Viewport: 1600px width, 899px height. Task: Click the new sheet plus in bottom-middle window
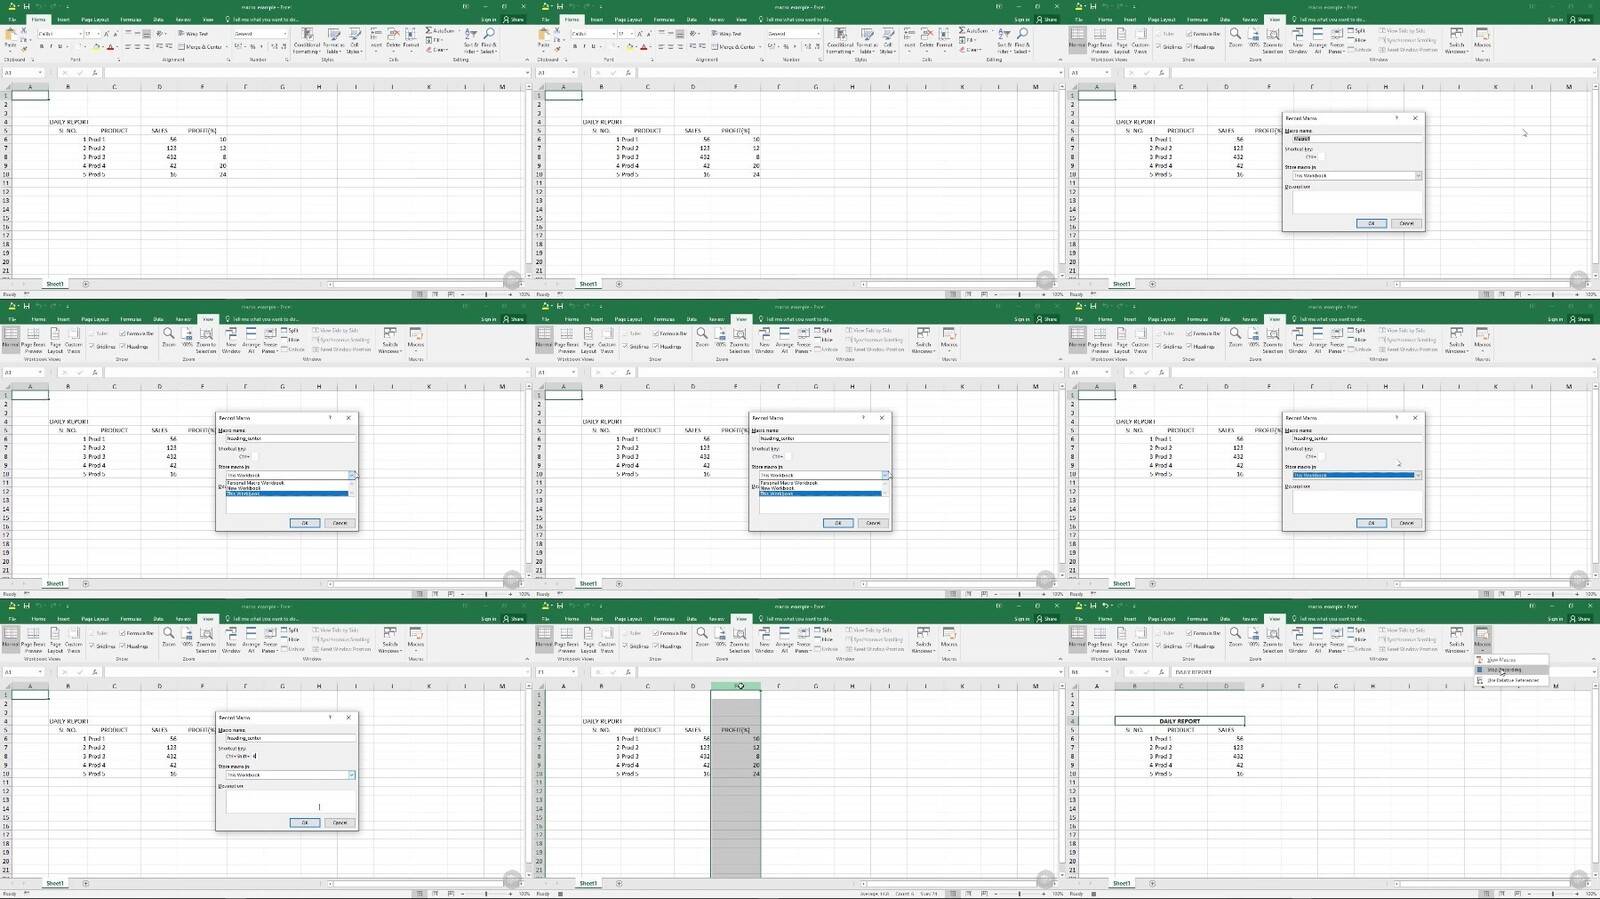click(618, 883)
